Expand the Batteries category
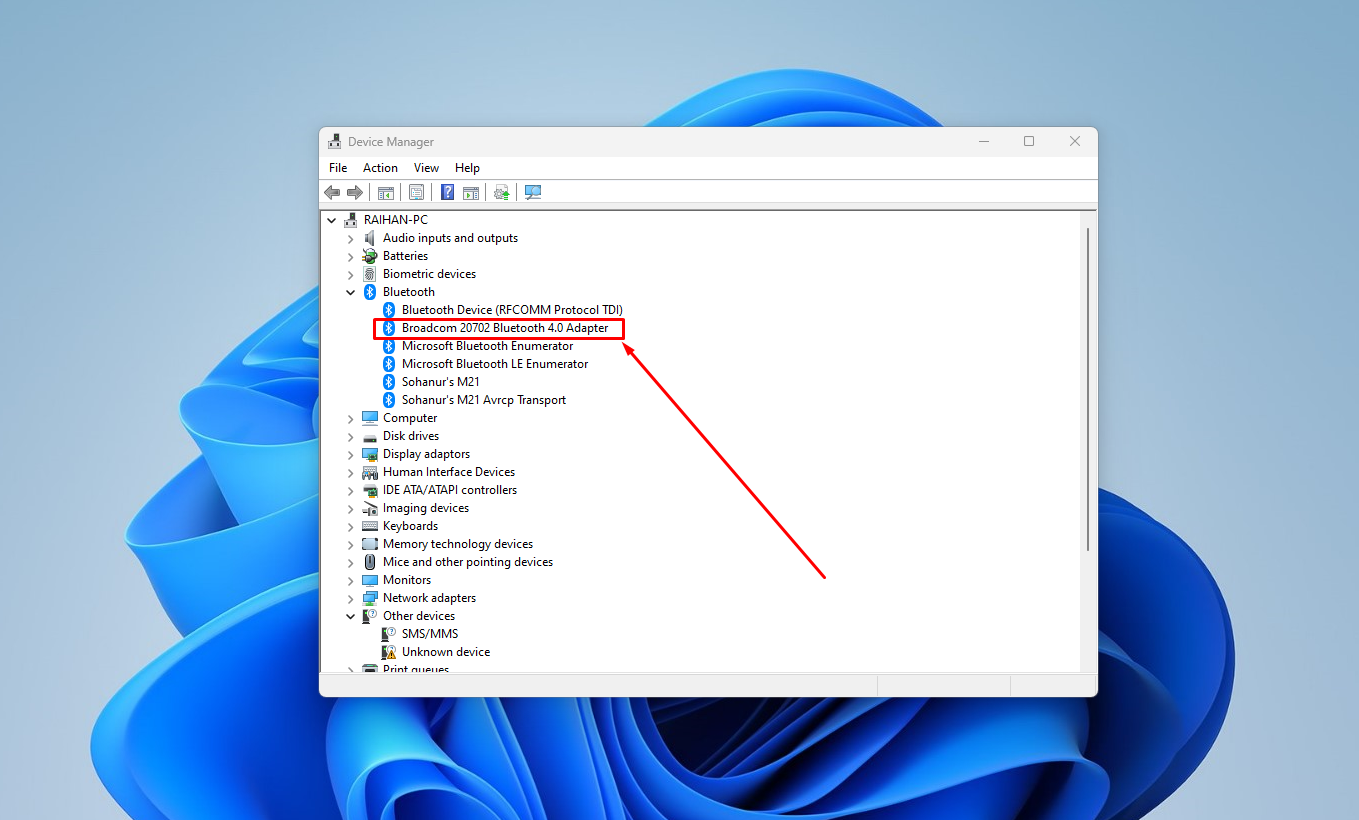 point(350,256)
